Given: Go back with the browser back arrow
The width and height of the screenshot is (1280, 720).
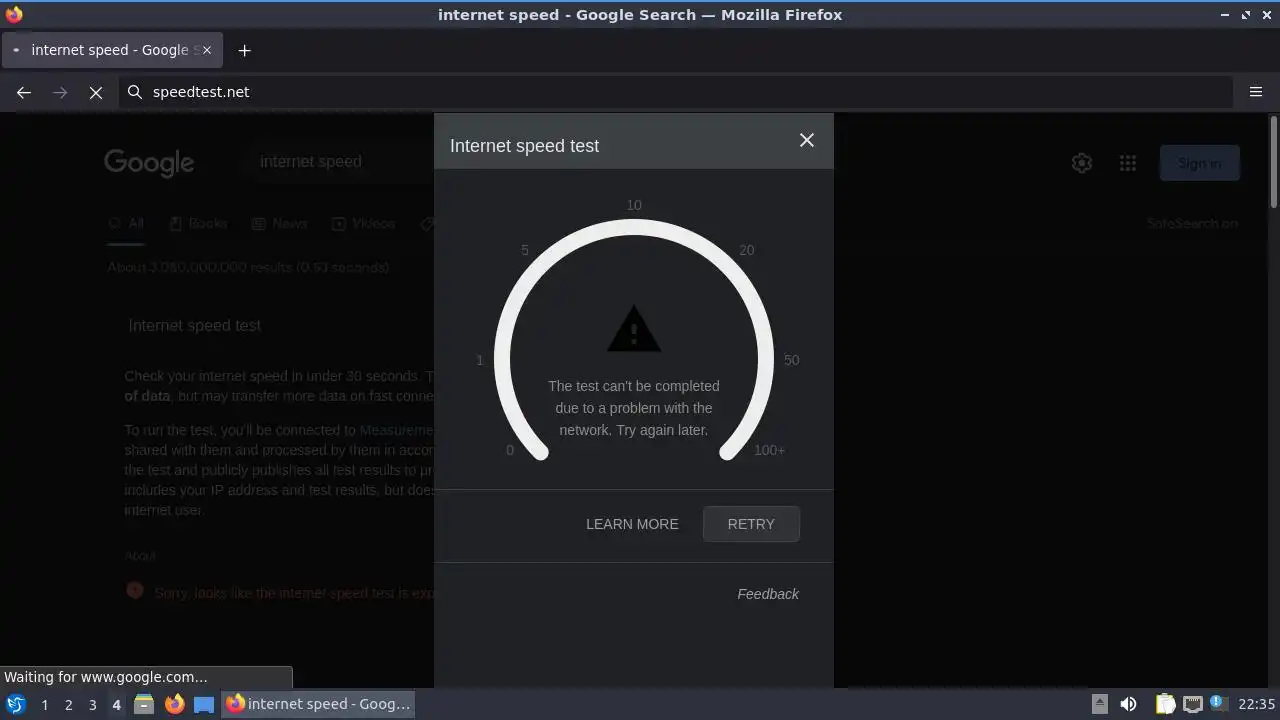Looking at the screenshot, I should 24,92.
